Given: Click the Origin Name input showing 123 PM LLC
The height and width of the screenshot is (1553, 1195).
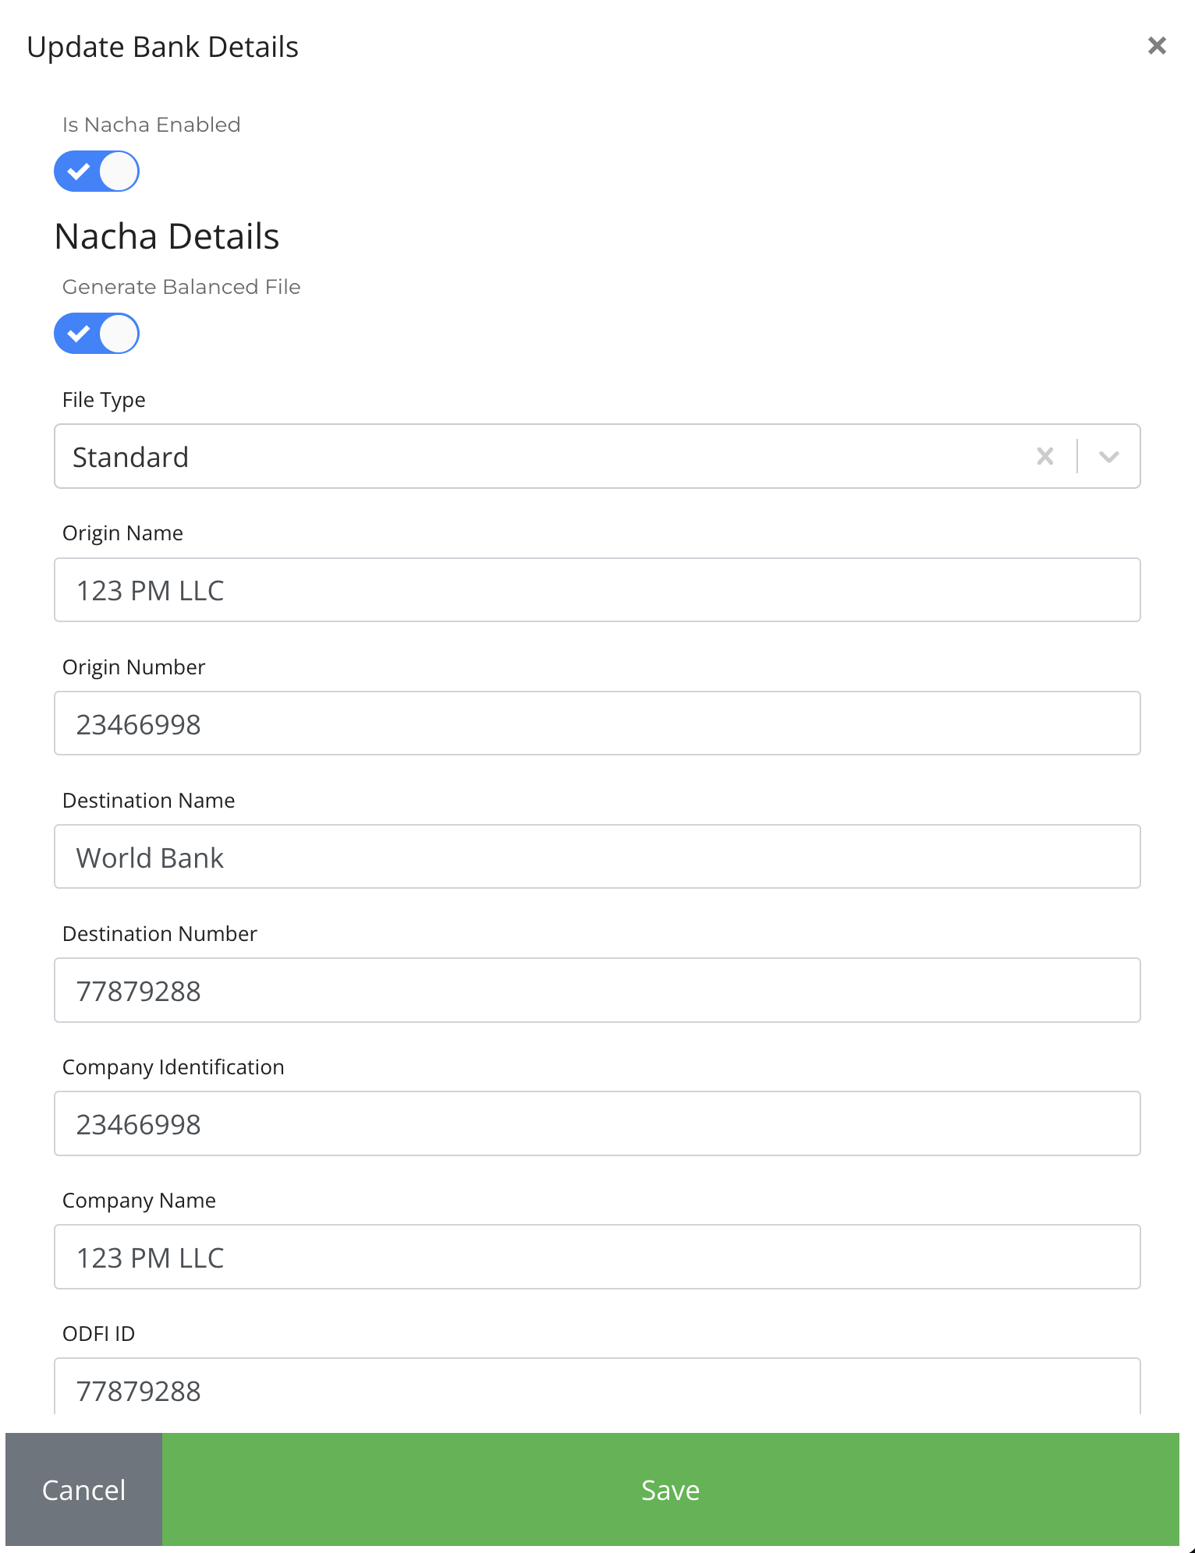Looking at the screenshot, I should pos(597,590).
